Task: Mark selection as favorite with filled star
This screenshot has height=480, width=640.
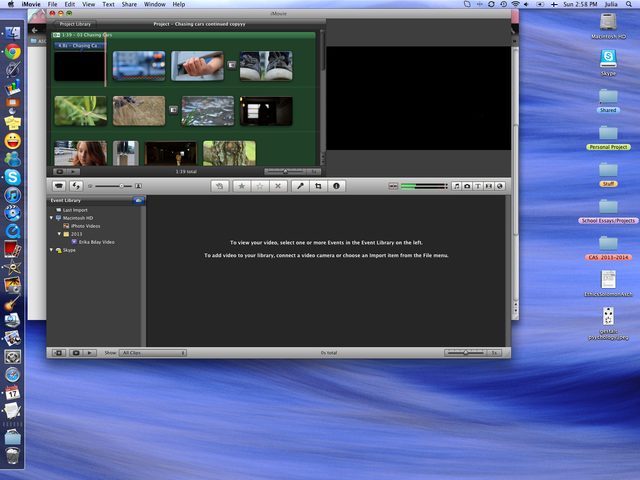Action: (242, 186)
